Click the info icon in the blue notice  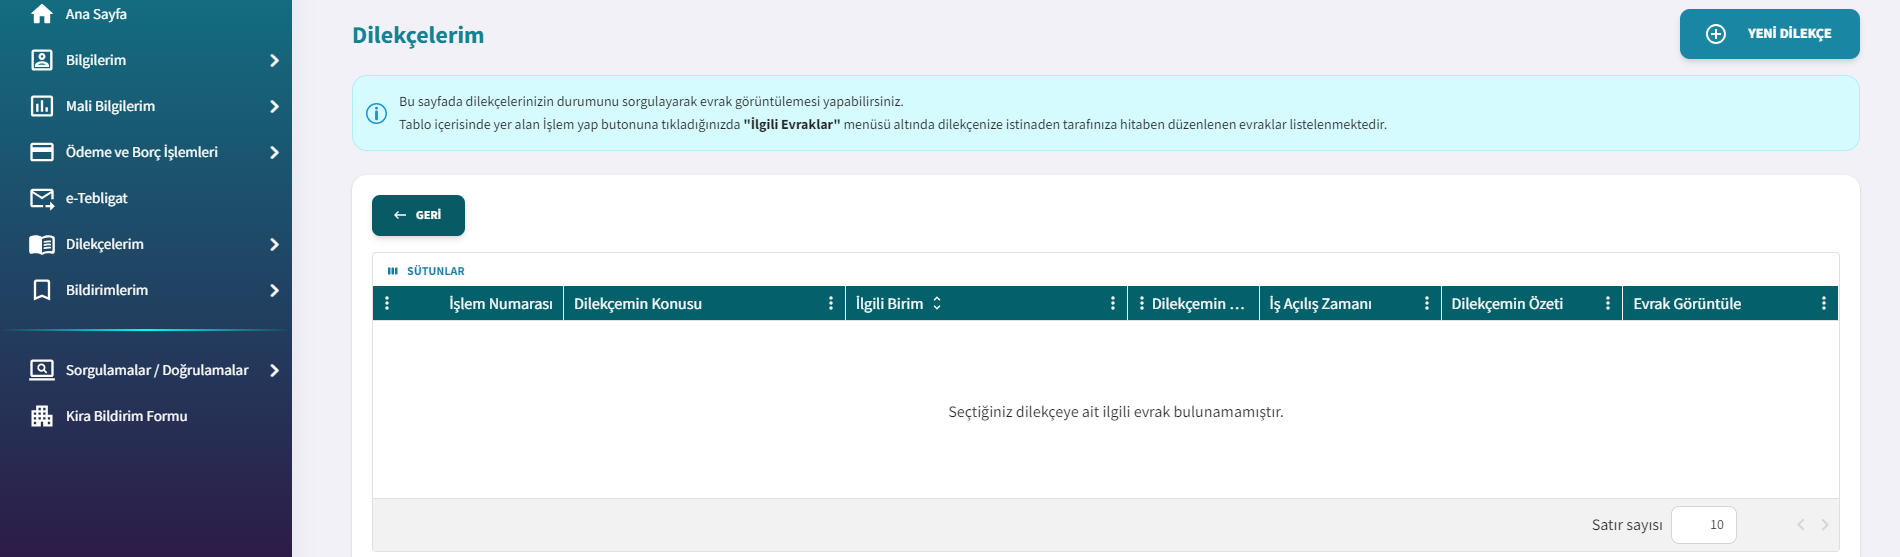point(377,113)
